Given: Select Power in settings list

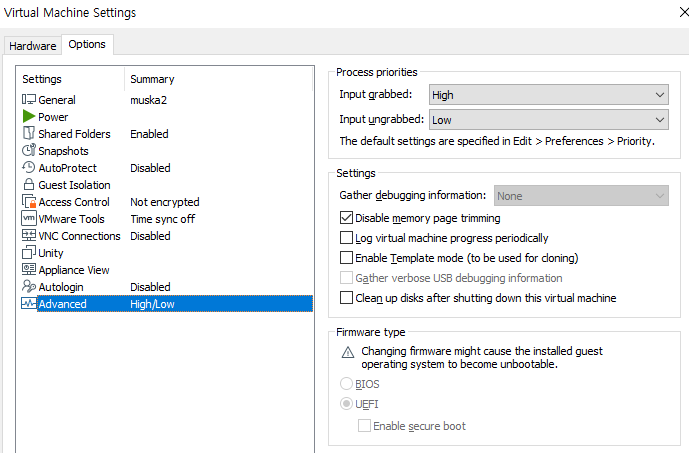Looking at the screenshot, I should (x=167, y=117).
